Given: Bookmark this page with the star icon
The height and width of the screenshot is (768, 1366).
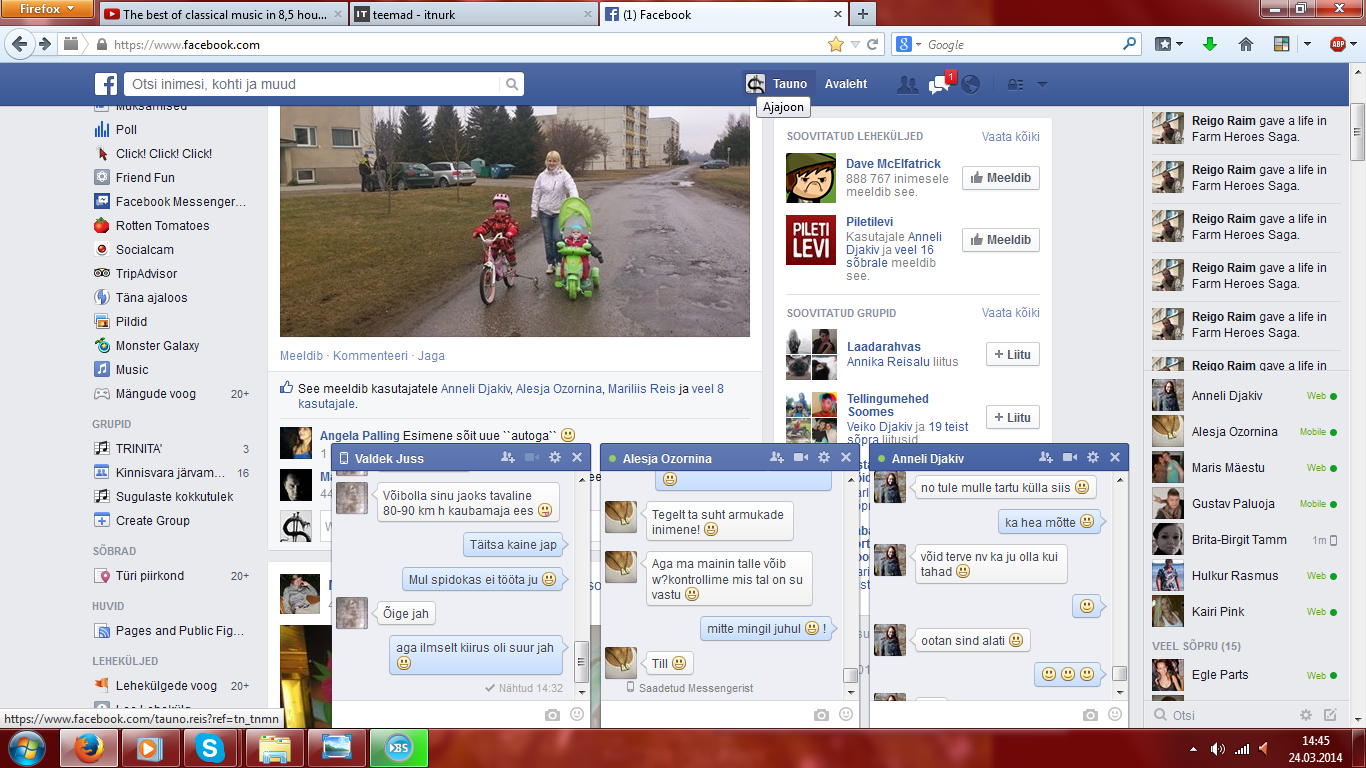Looking at the screenshot, I should click(836, 44).
